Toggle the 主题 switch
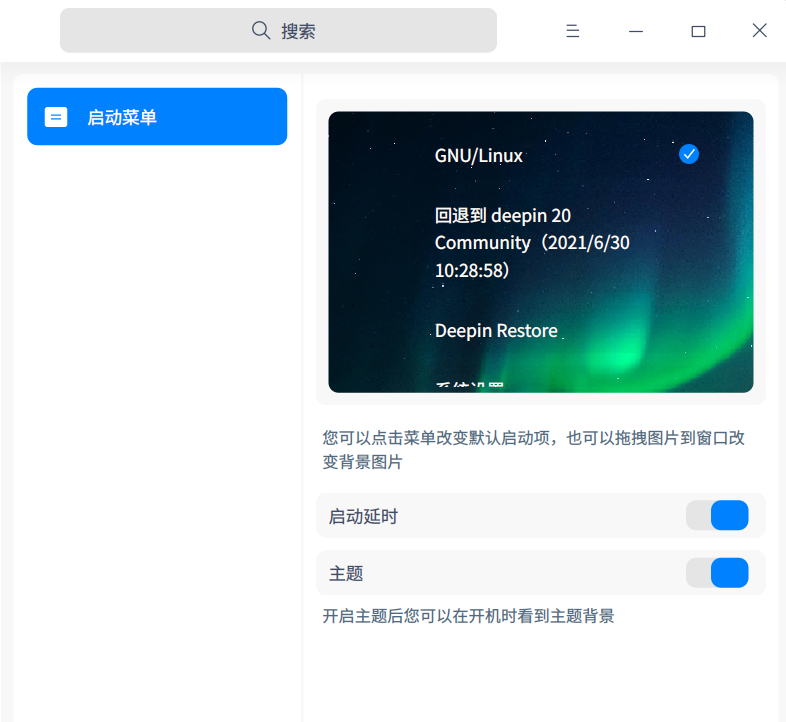This screenshot has height=722, width=786. point(717,573)
